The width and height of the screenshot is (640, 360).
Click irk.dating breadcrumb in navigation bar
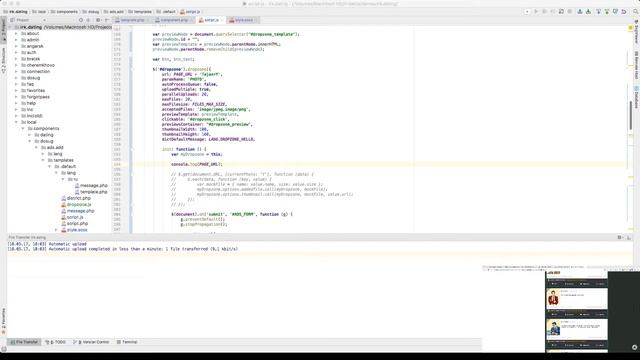pyautogui.click(x=16, y=12)
